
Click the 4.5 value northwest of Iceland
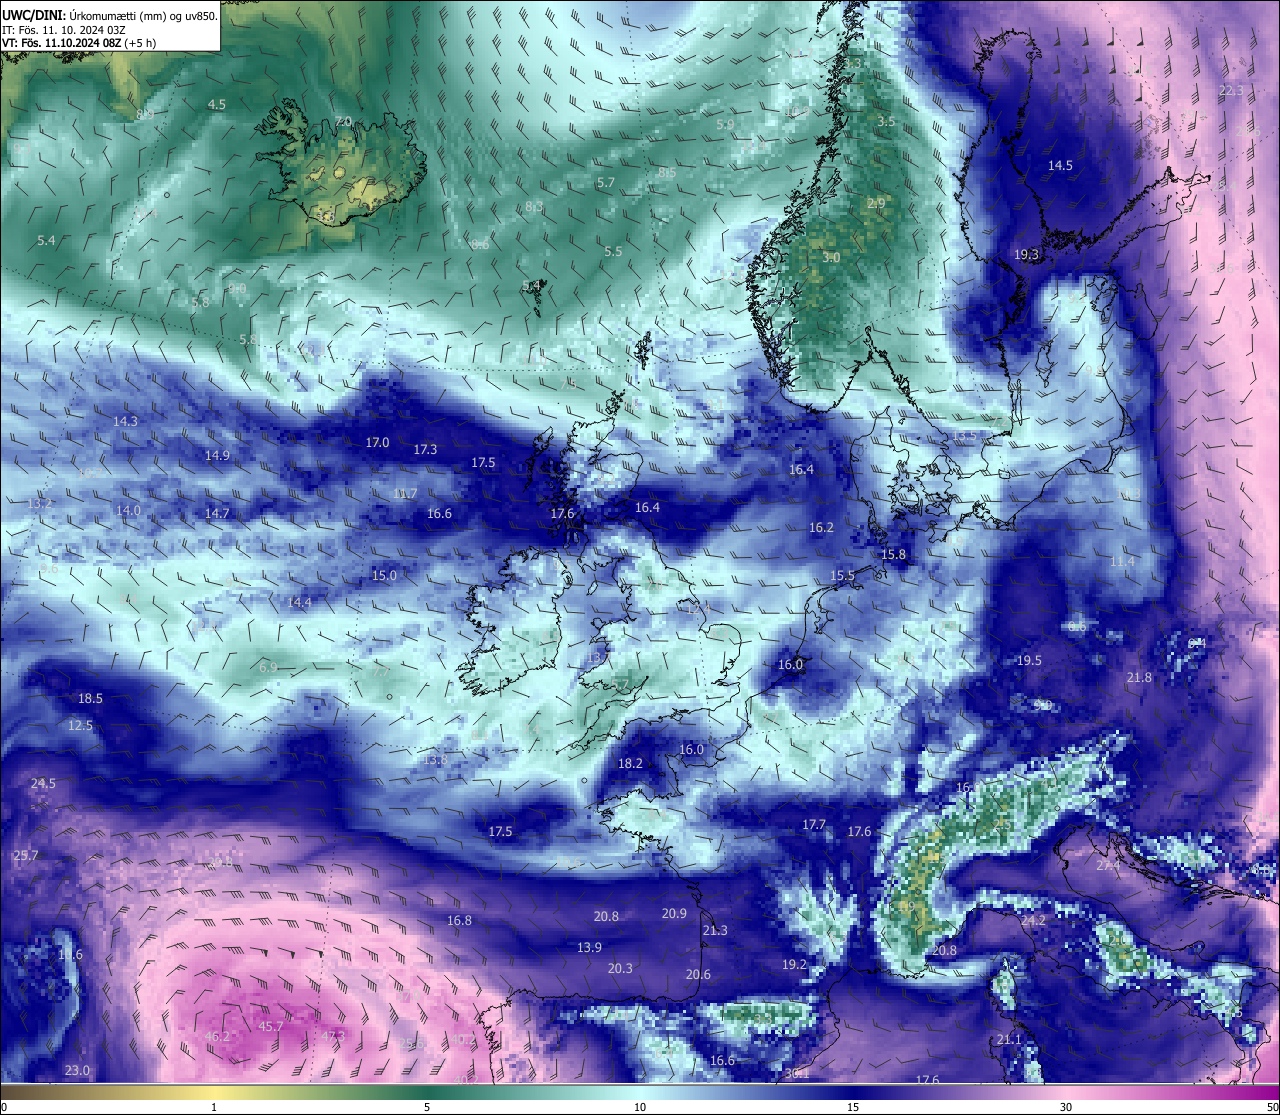[217, 104]
